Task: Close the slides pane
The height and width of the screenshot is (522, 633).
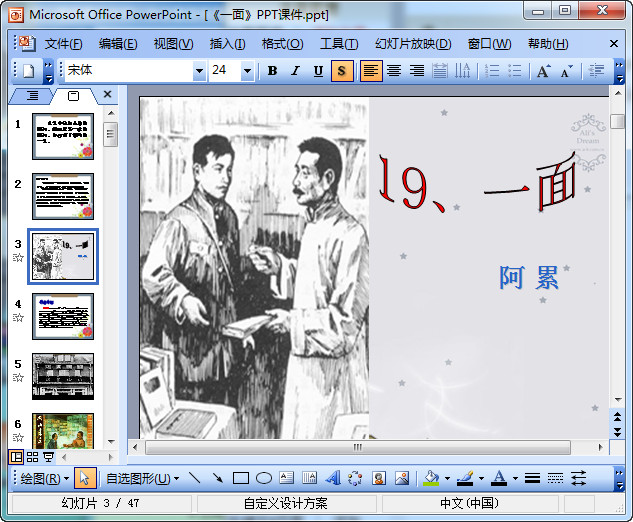Action: click(x=107, y=94)
